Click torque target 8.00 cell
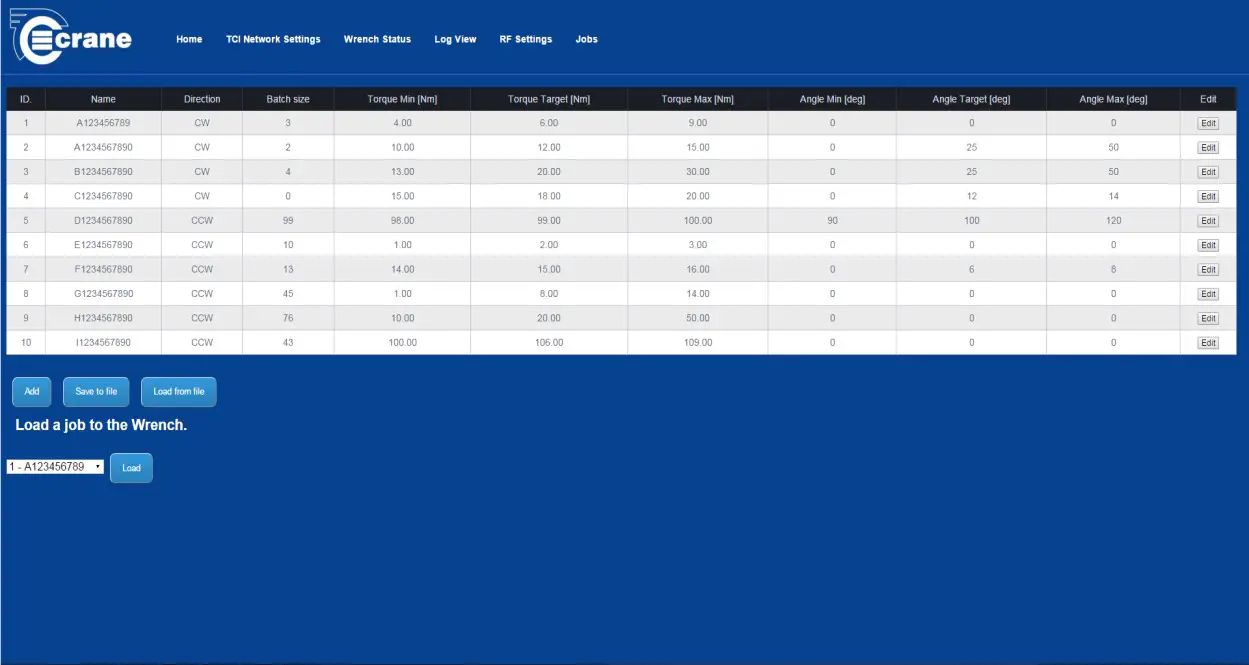This screenshot has height=665, width=1249. coord(549,294)
